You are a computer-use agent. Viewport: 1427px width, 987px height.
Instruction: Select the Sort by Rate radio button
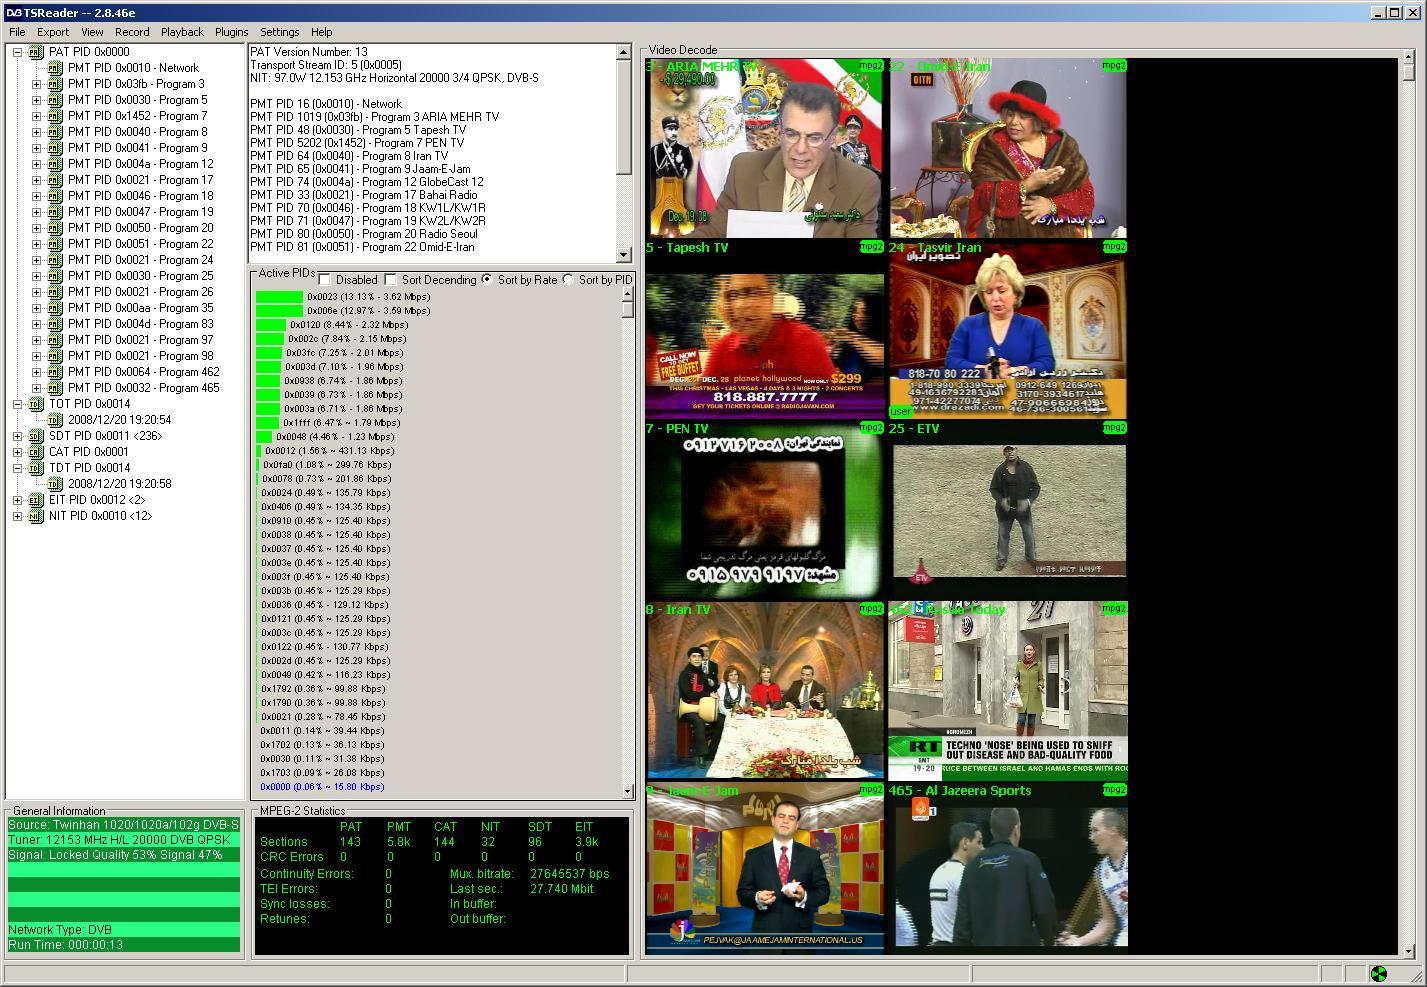pos(487,280)
